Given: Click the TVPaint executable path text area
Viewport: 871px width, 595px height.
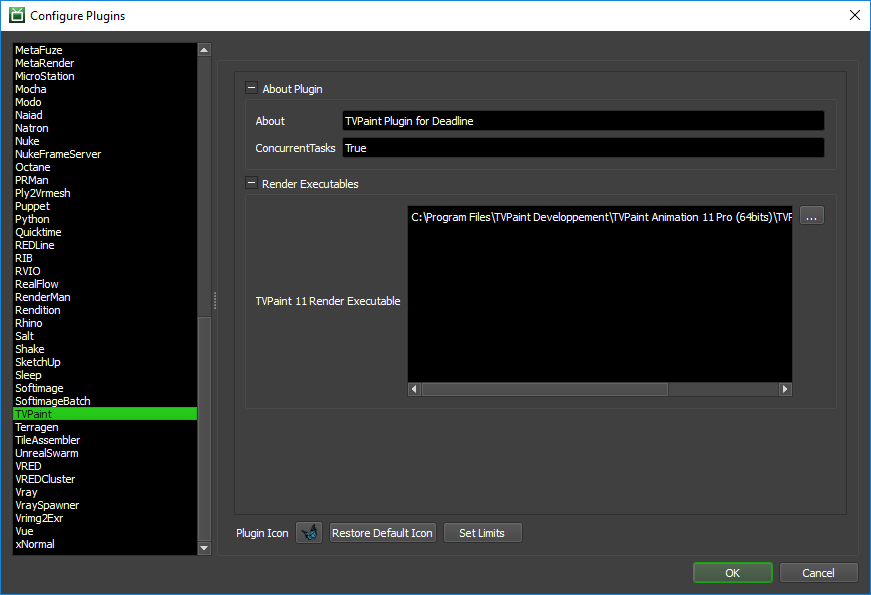Looking at the screenshot, I should coord(600,294).
